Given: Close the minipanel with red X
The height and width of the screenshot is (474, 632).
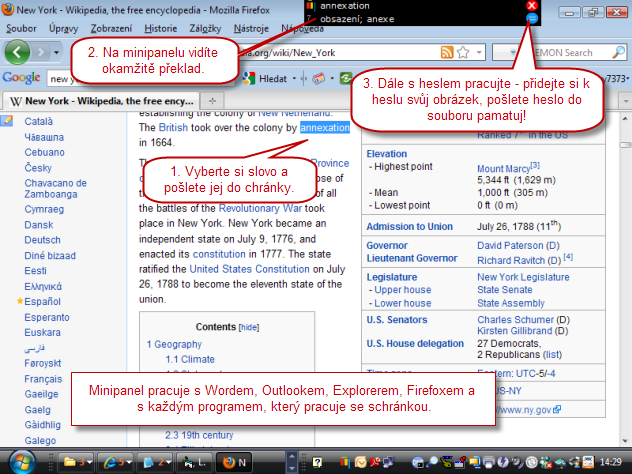Looking at the screenshot, I should pyautogui.click(x=532, y=6).
